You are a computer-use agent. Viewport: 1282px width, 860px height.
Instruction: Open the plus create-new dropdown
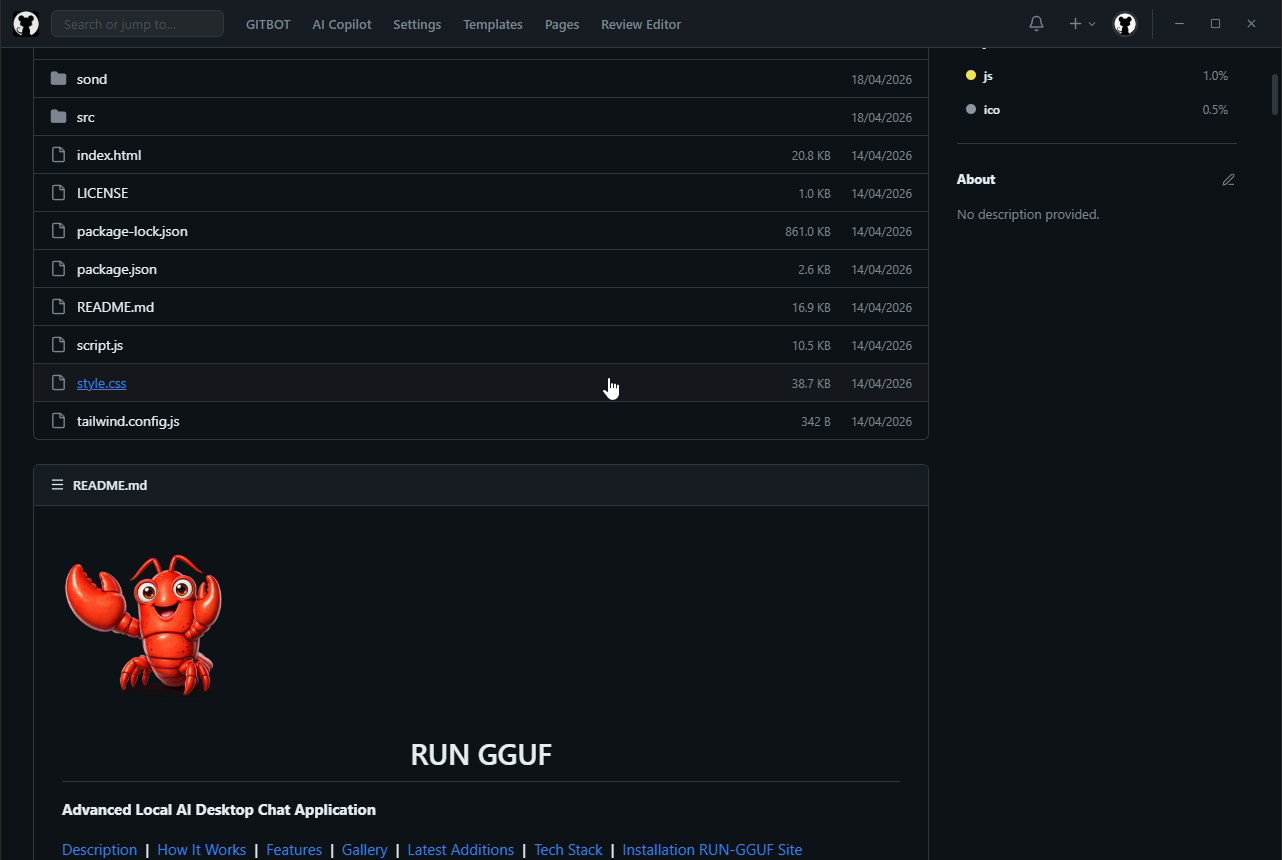[1081, 24]
